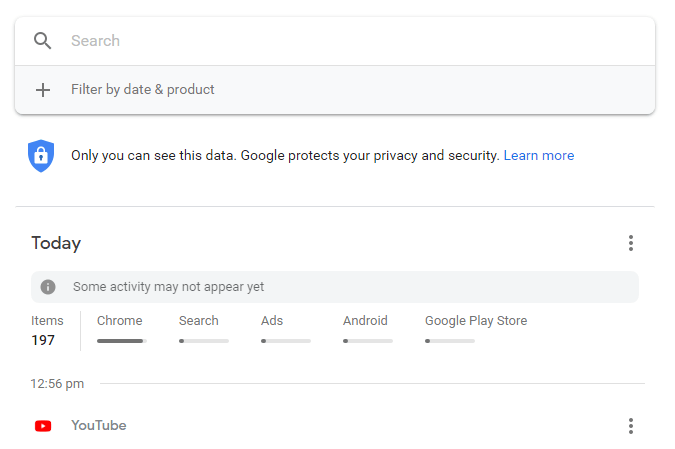Image resolution: width=675 pixels, height=449 pixels.
Task: Click the plus icon beside Filter
Action: tap(43, 90)
